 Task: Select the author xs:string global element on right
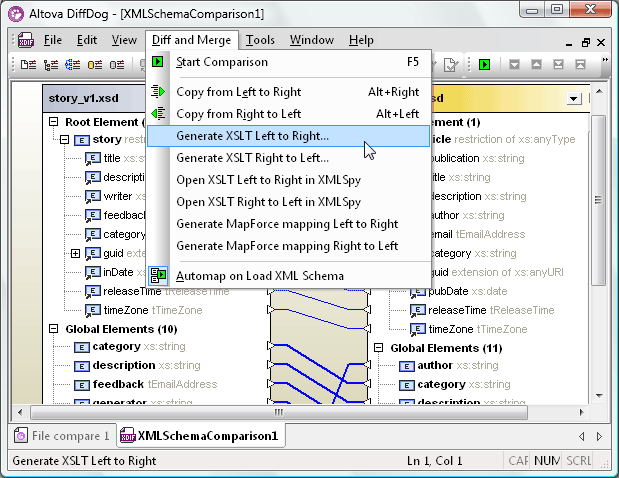click(x=449, y=366)
